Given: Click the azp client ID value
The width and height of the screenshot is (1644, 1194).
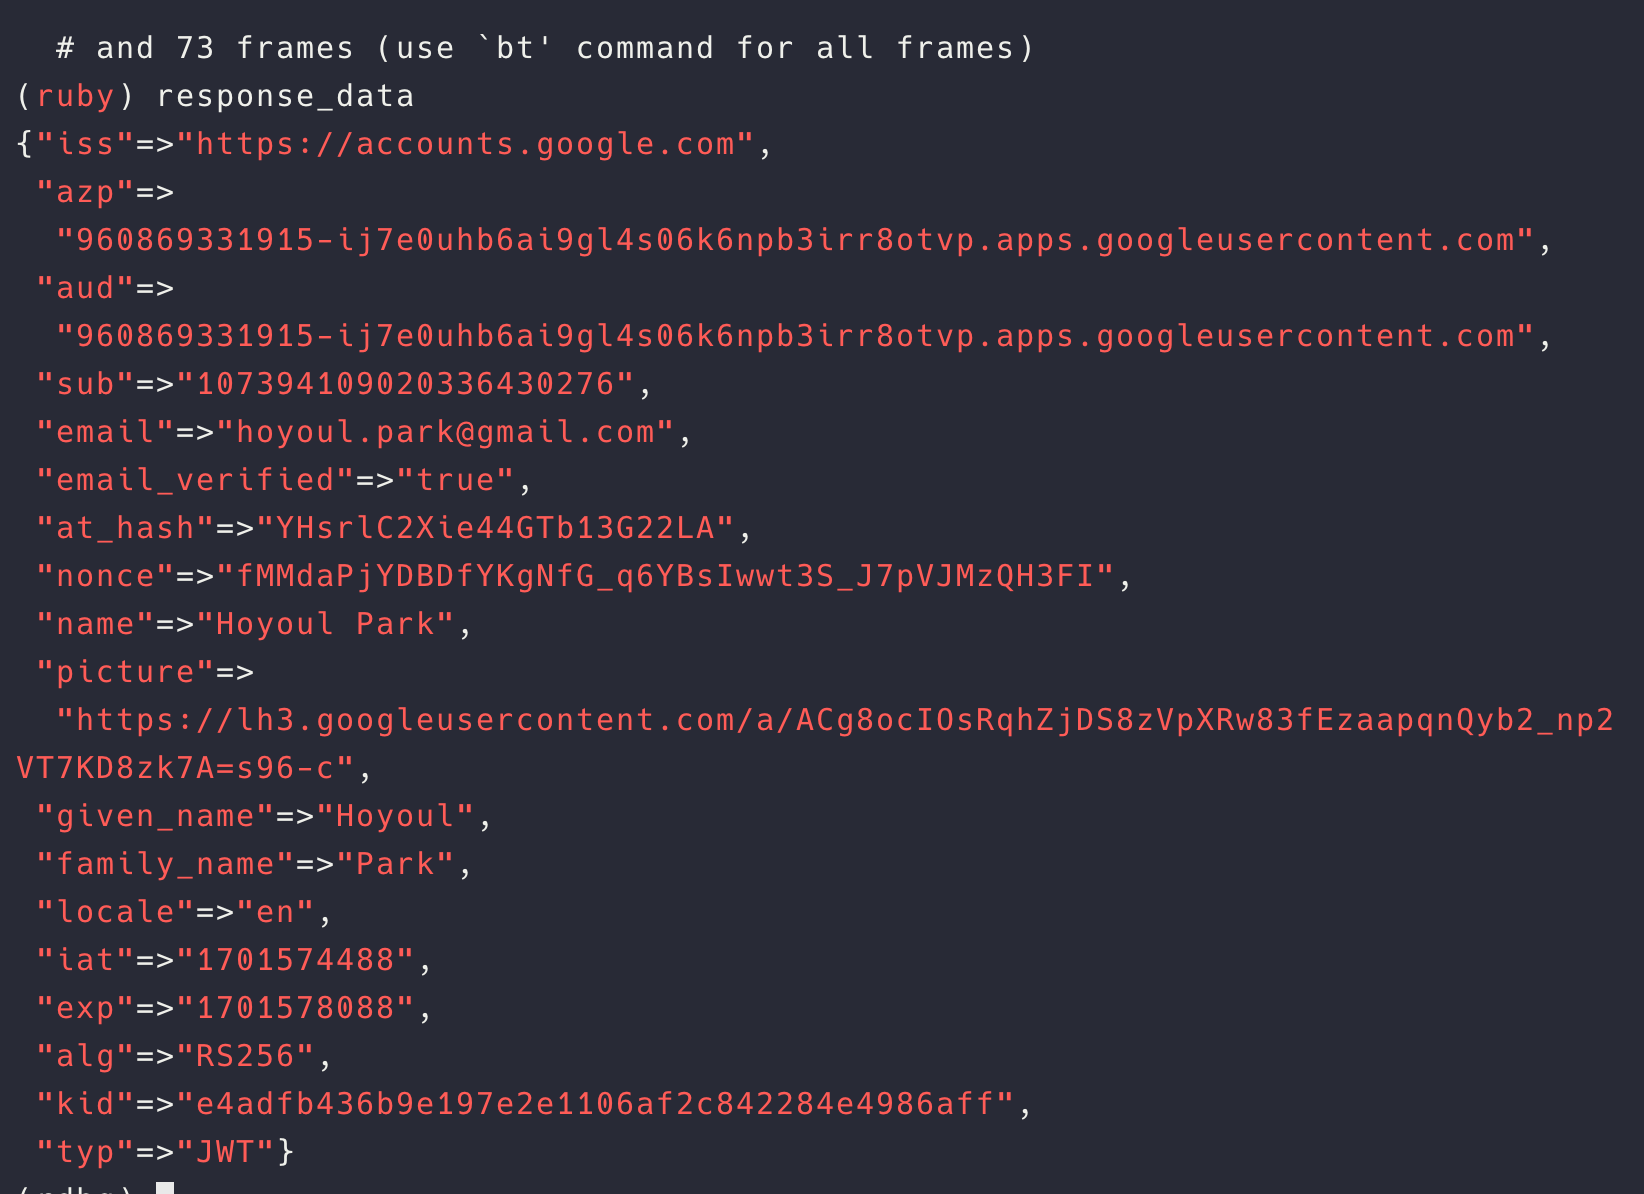Looking at the screenshot, I should [x=795, y=240].
